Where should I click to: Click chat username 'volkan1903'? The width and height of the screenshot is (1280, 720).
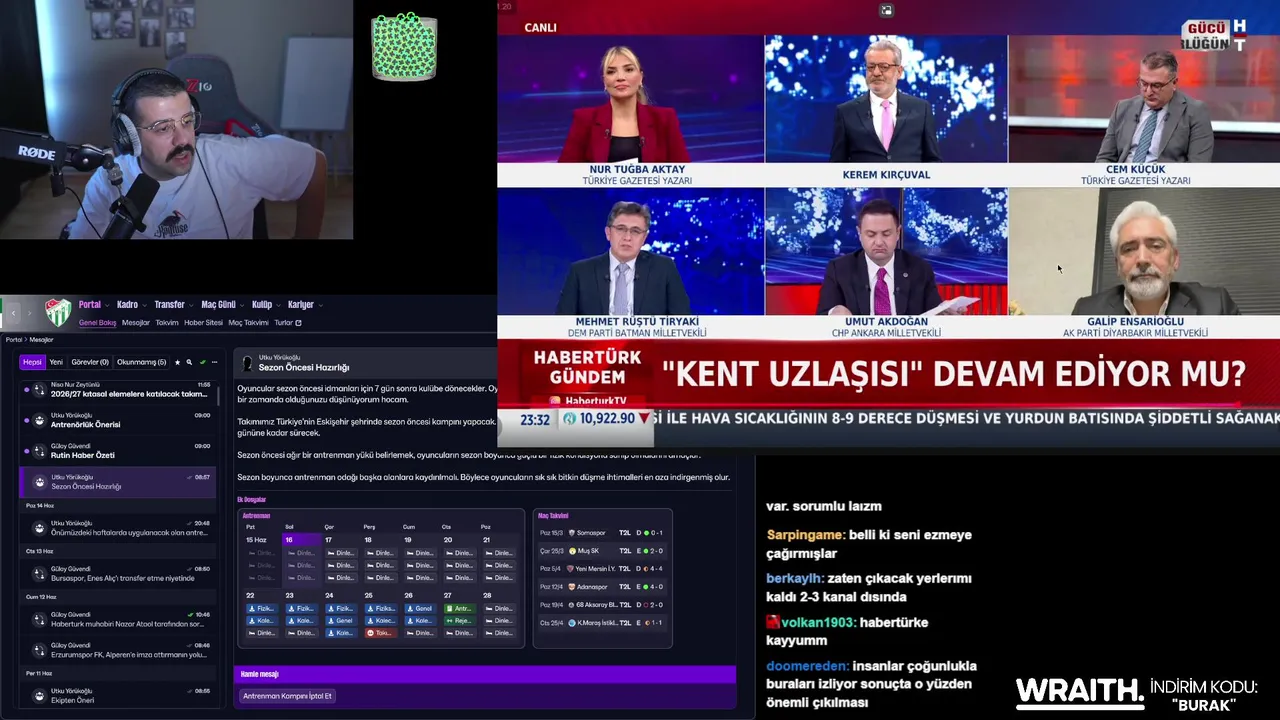(817, 622)
